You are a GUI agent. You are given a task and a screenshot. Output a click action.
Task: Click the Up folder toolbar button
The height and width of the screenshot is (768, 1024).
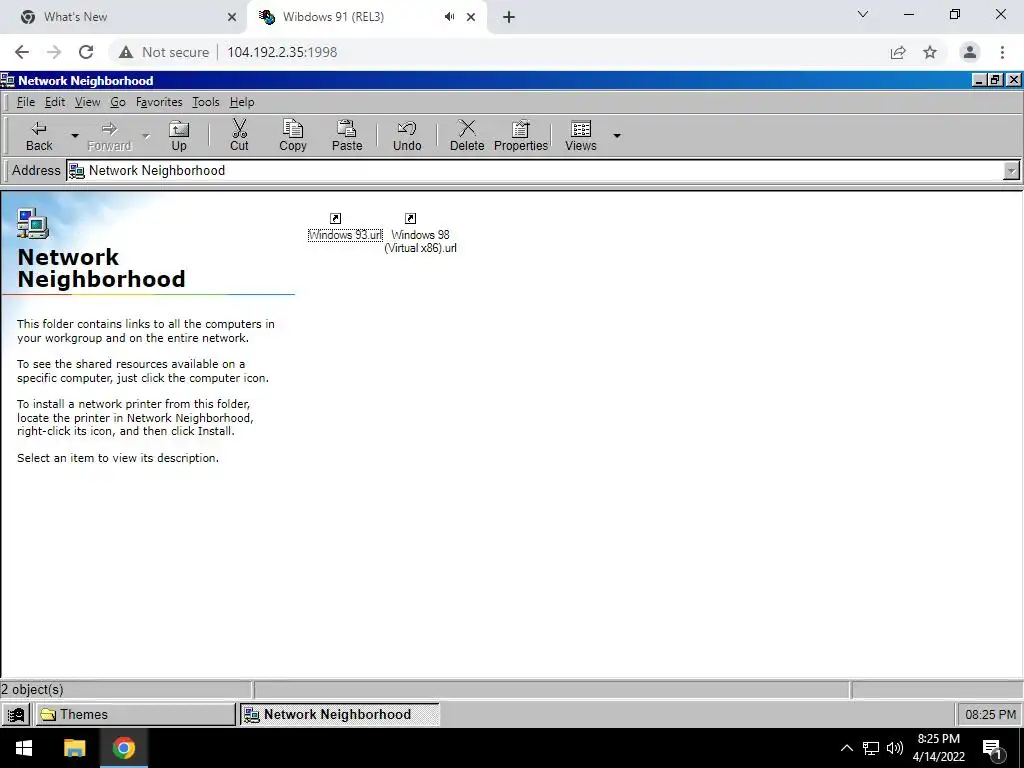(179, 136)
